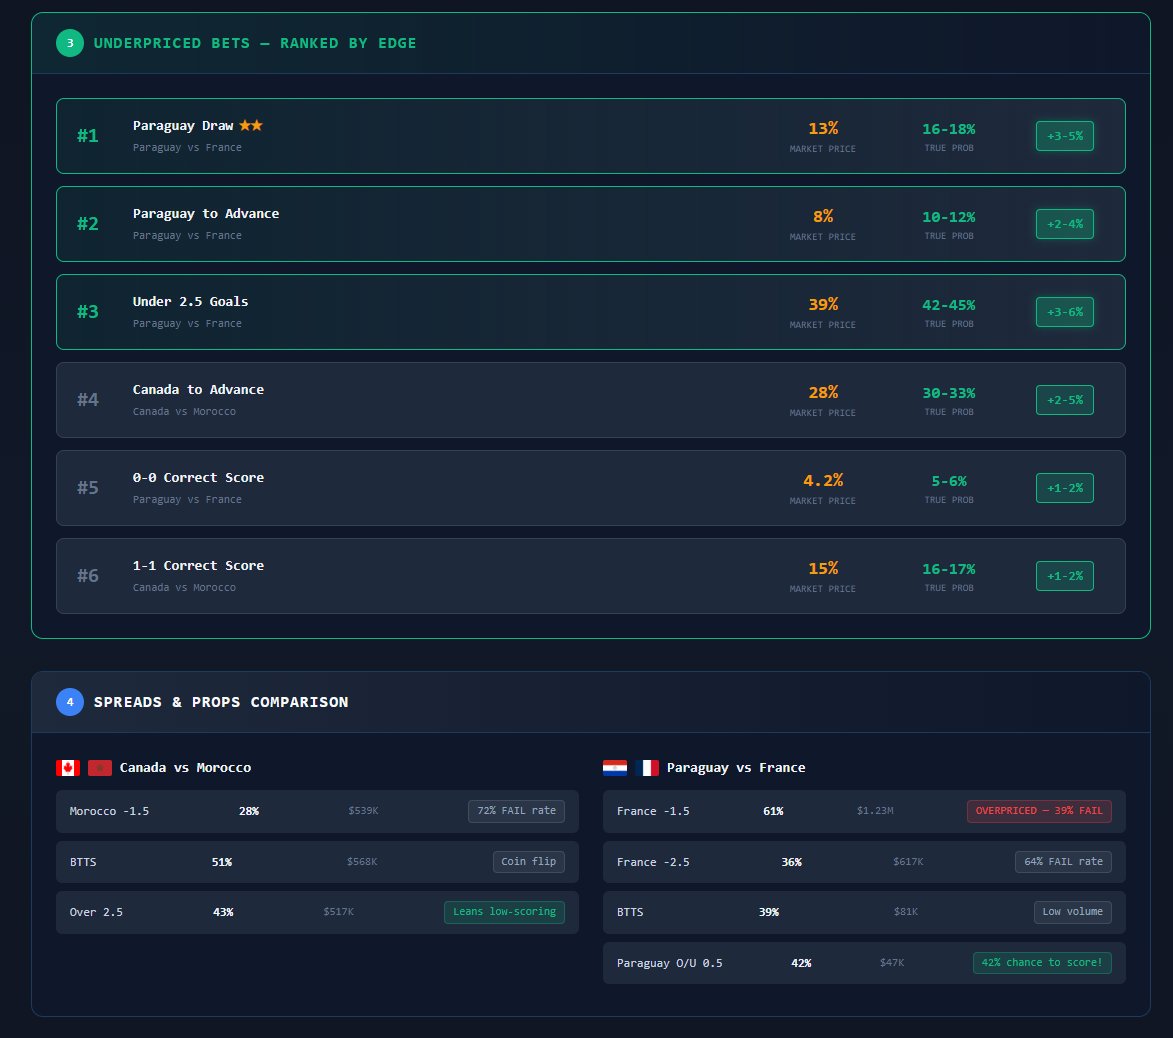The width and height of the screenshot is (1173, 1038).
Task: Click the #4 rank label
Action: point(88,399)
